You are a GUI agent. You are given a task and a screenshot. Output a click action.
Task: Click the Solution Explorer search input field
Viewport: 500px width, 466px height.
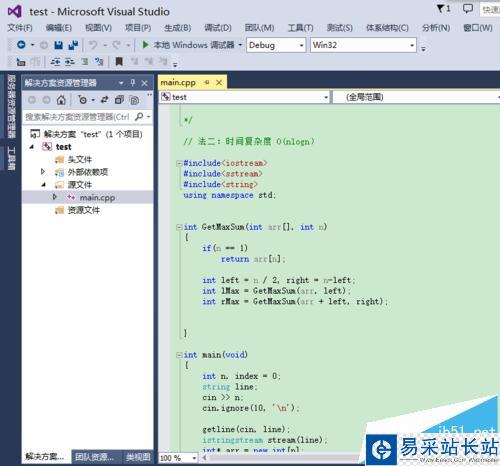78,117
